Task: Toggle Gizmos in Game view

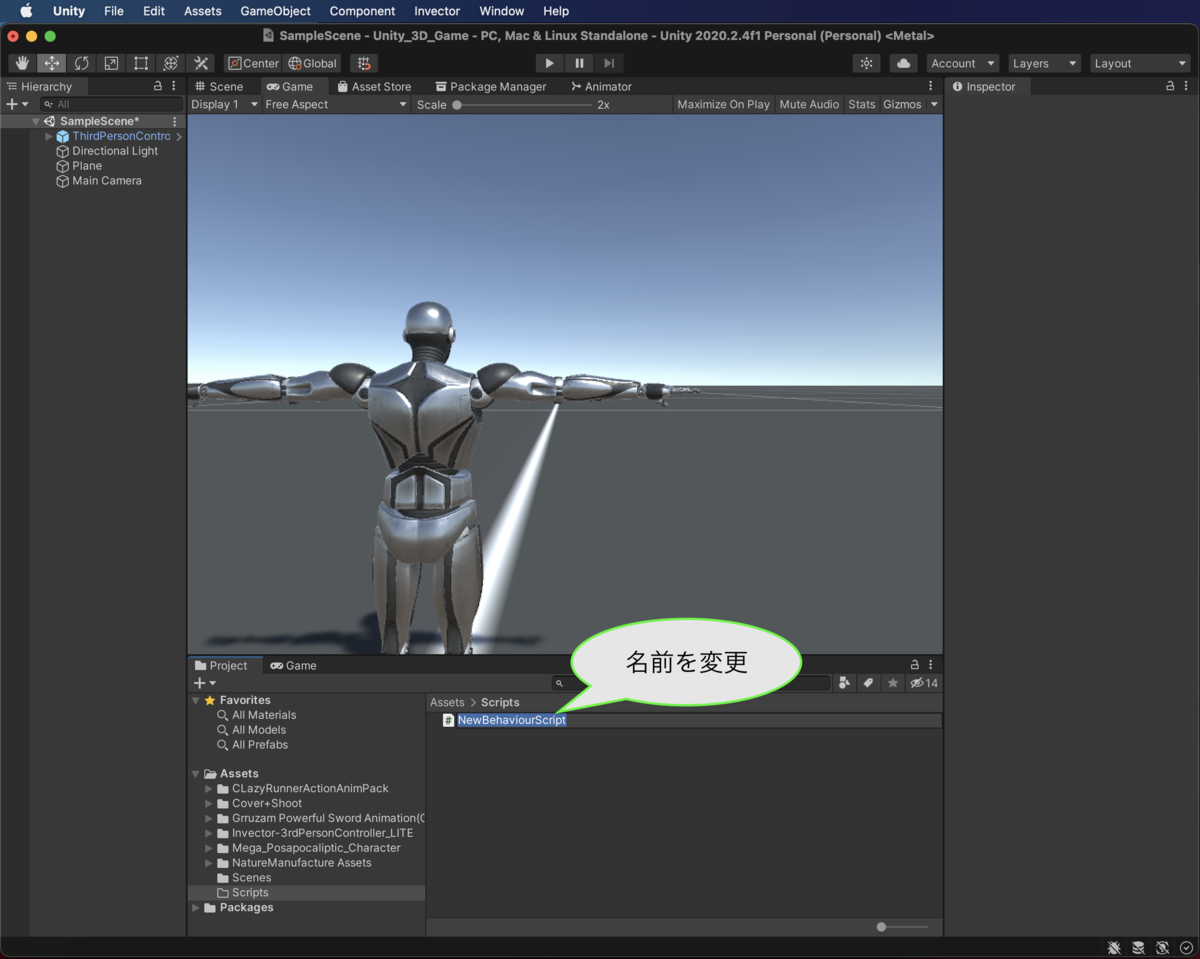Action: [902, 104]
